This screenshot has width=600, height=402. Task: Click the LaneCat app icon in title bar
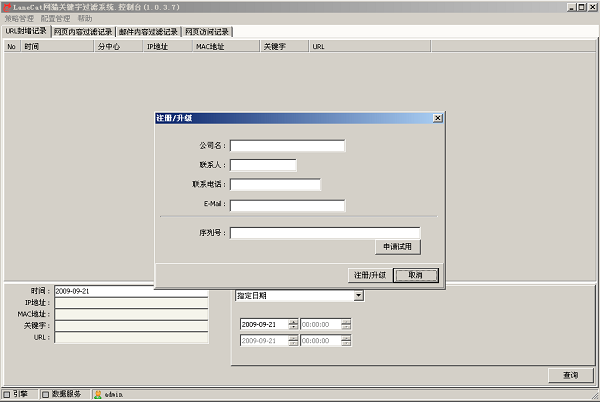tap(8, 6)
